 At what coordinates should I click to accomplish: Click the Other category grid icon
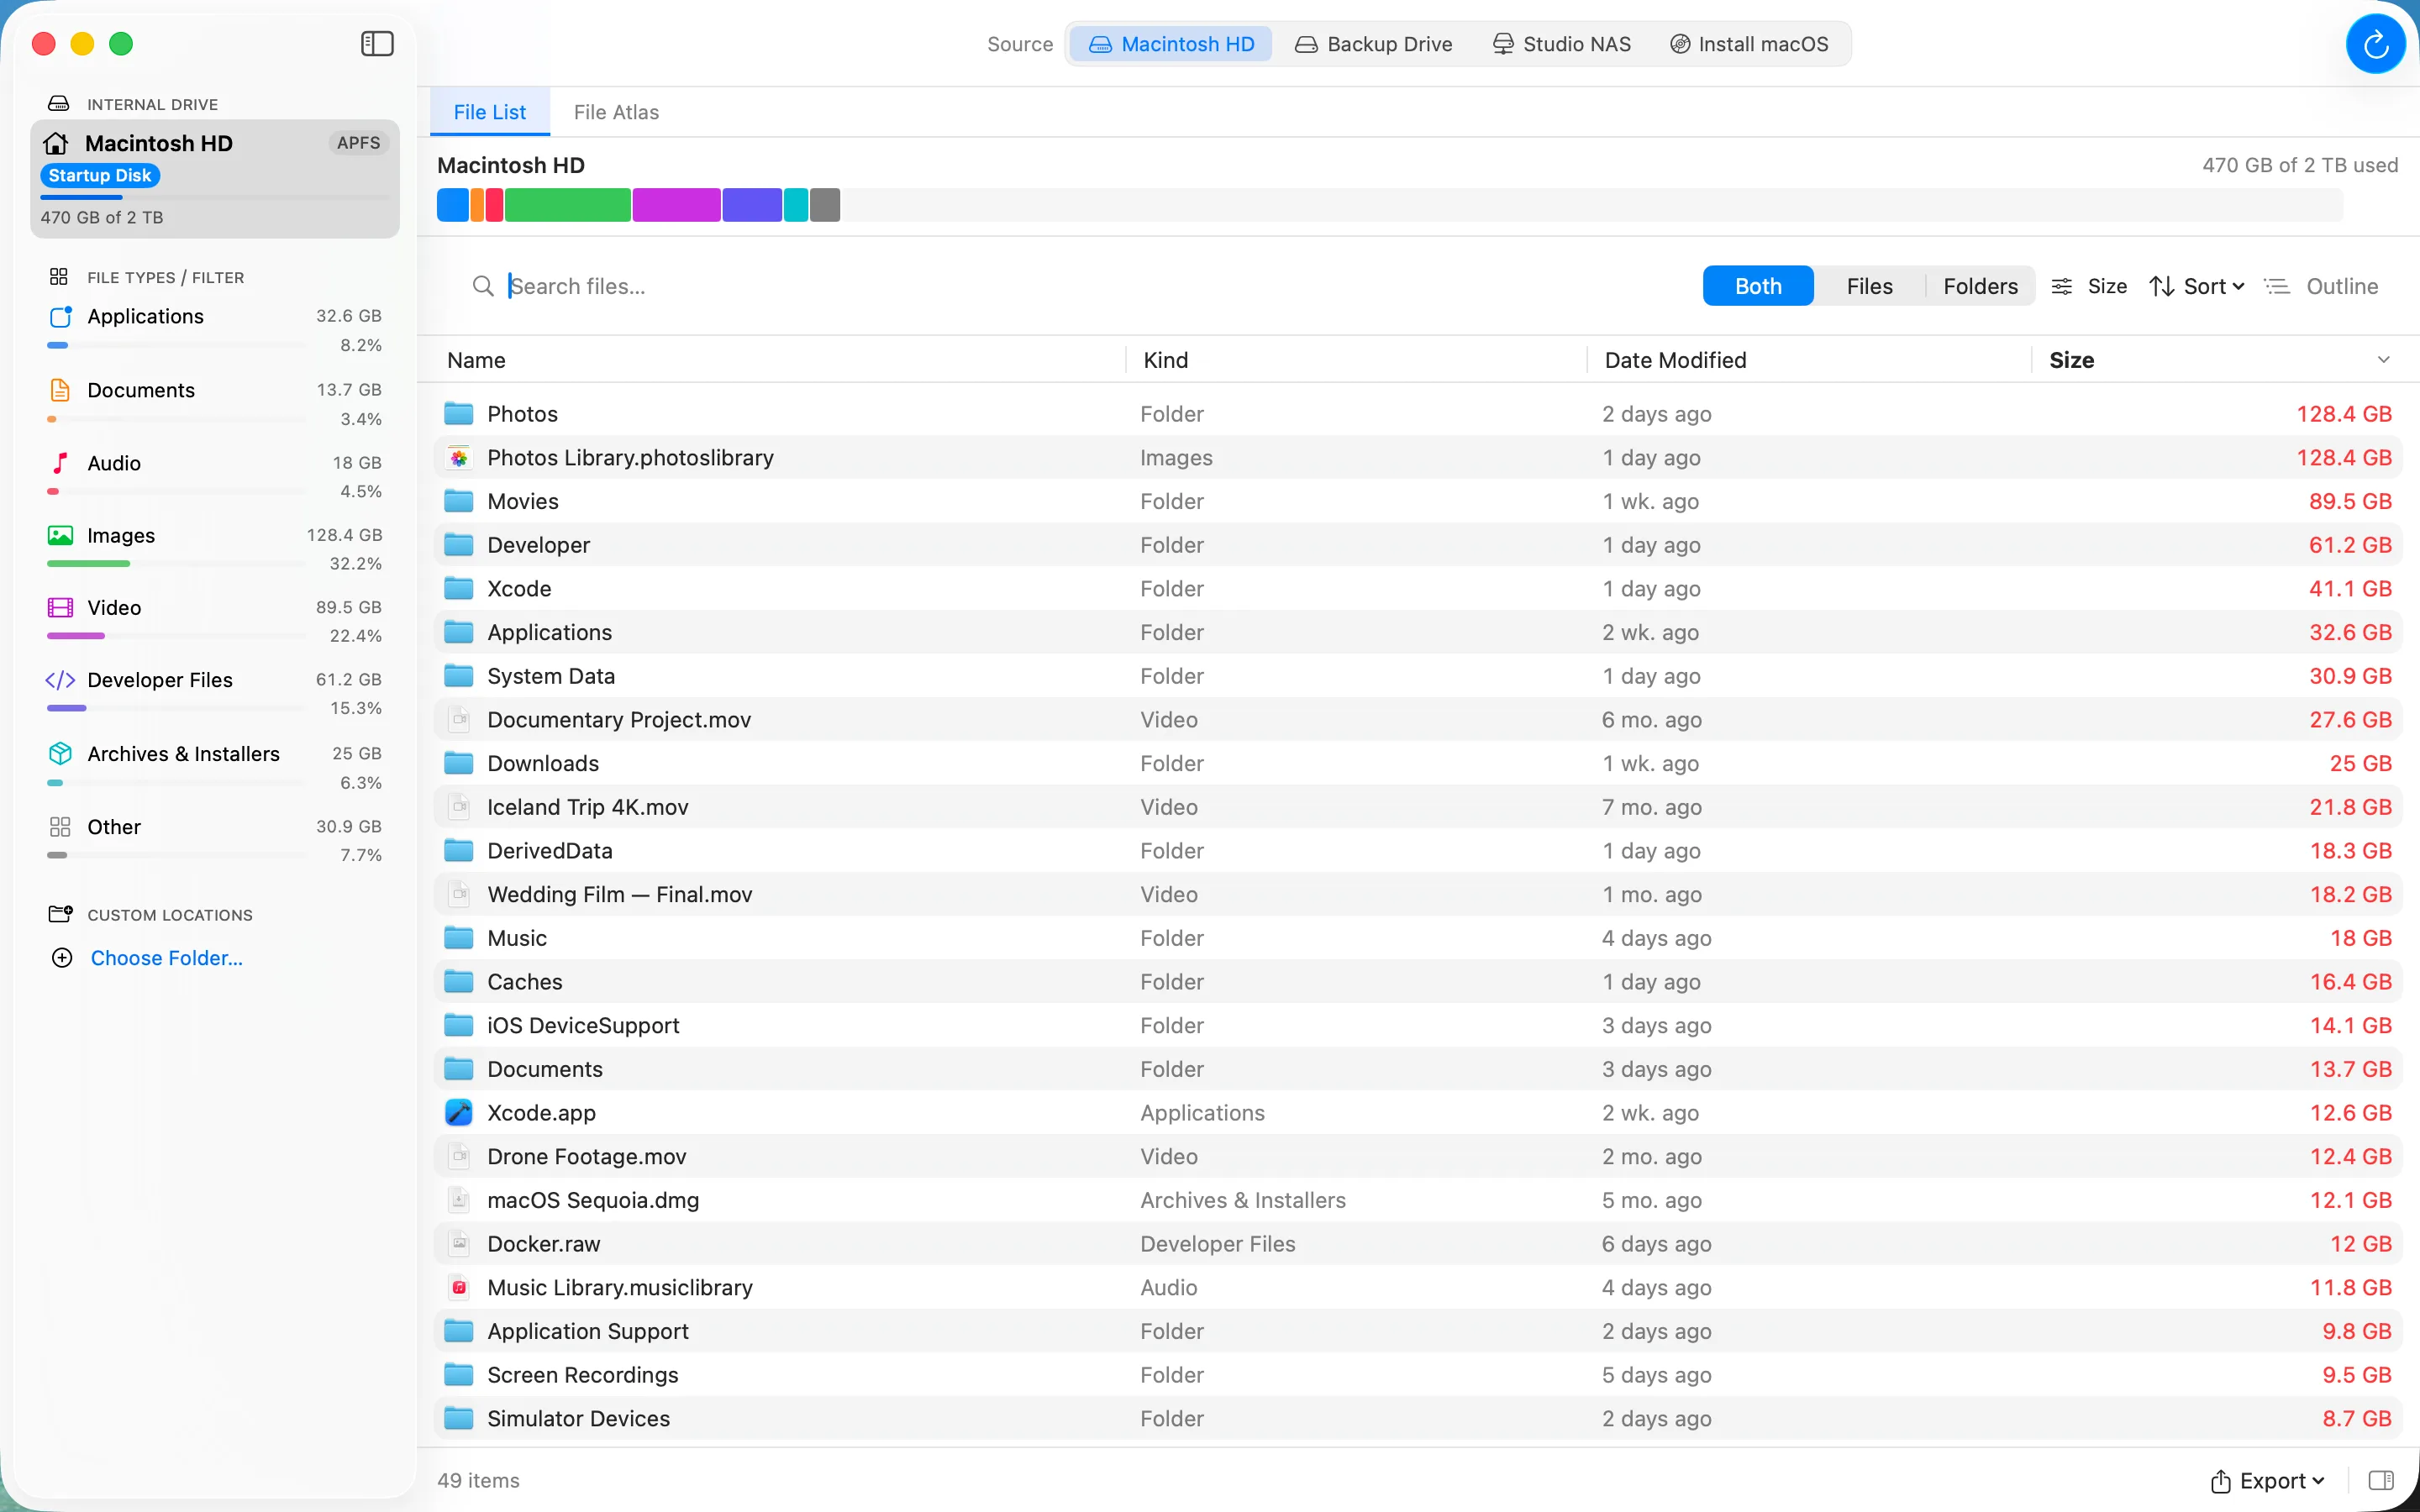point(60,827)
